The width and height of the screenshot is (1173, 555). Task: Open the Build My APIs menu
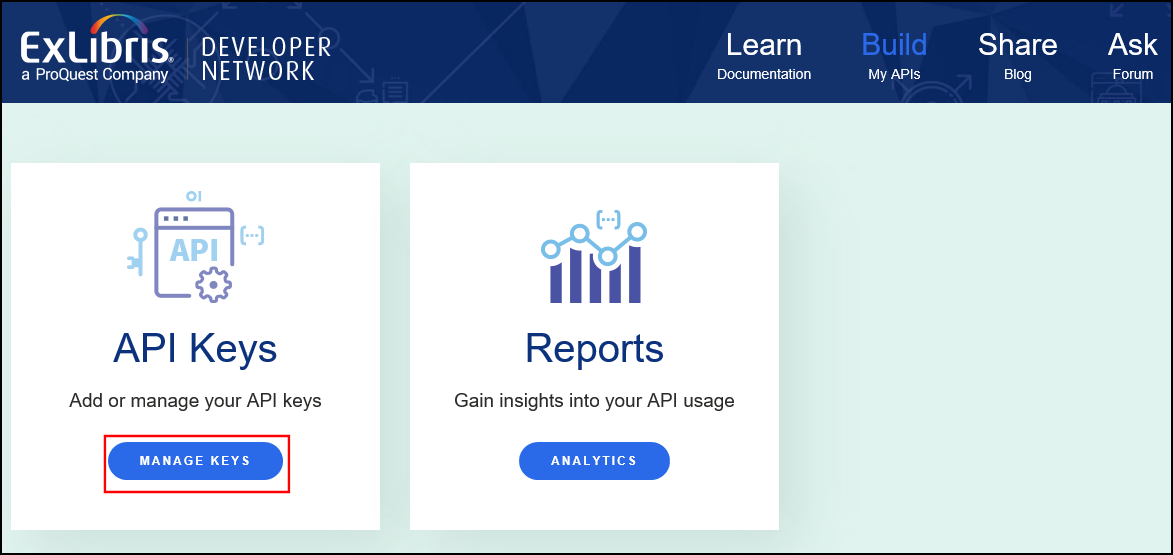[894, 56]
